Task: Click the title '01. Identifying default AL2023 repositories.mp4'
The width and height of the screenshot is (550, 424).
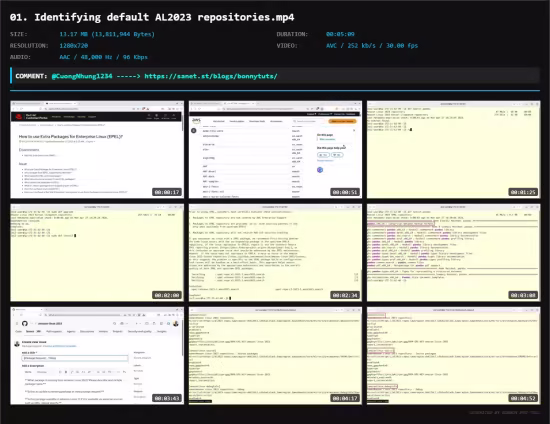Action: pos(152,17)
